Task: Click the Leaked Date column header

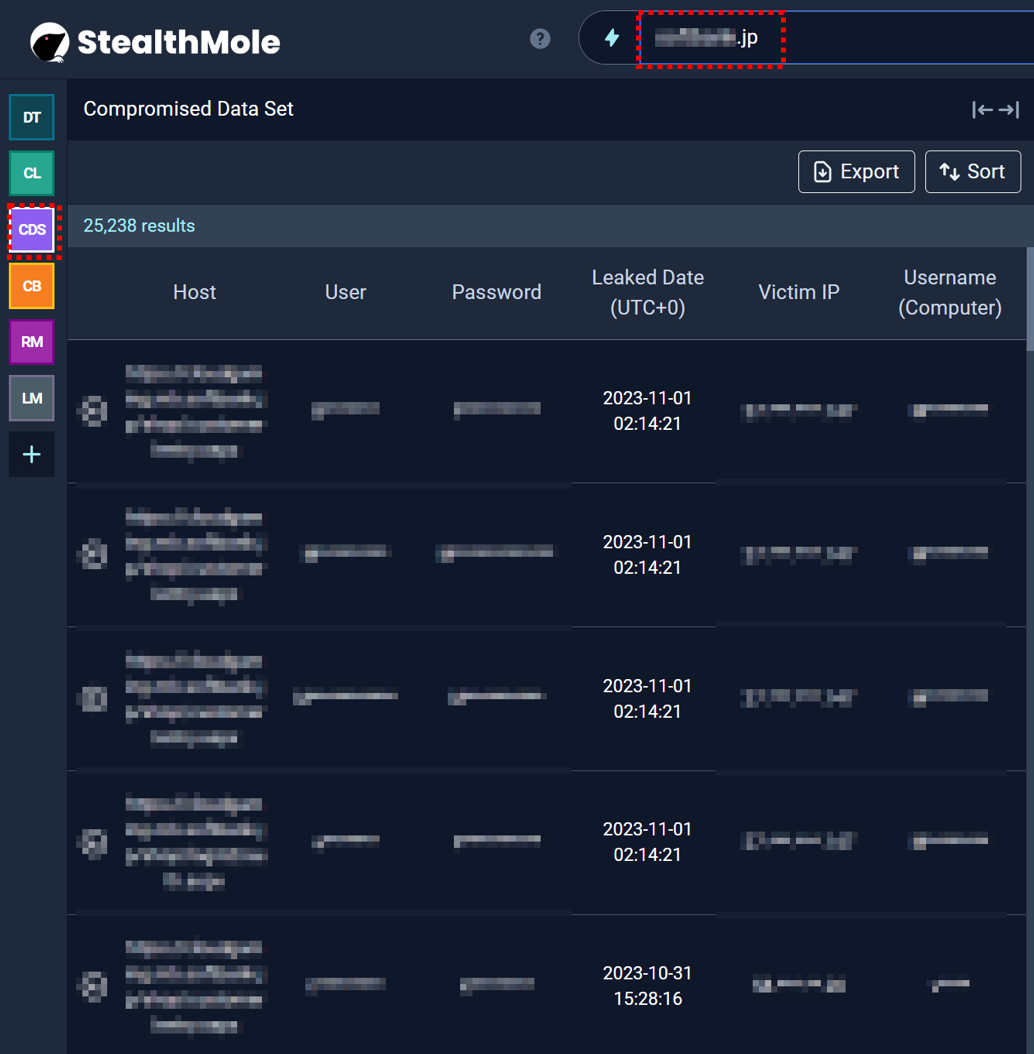Action: (647, 293)
